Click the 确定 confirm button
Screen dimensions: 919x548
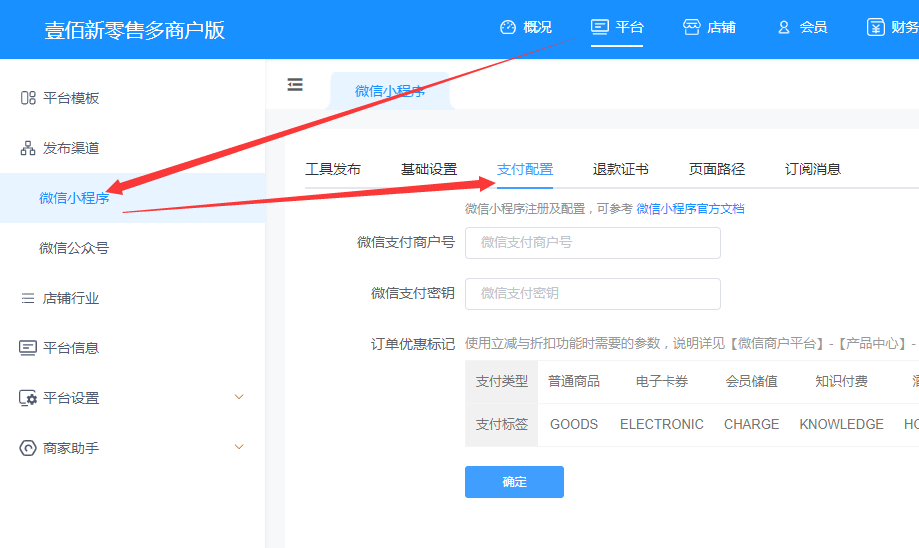pyautogui.click(x=514, y=482)
